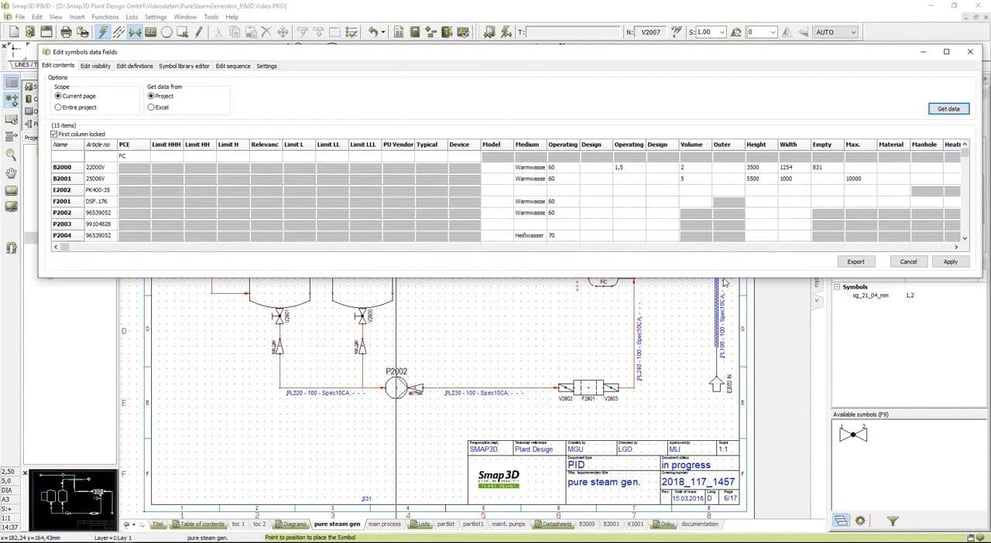Click the mirror horizontally icon

coord(787,32)
